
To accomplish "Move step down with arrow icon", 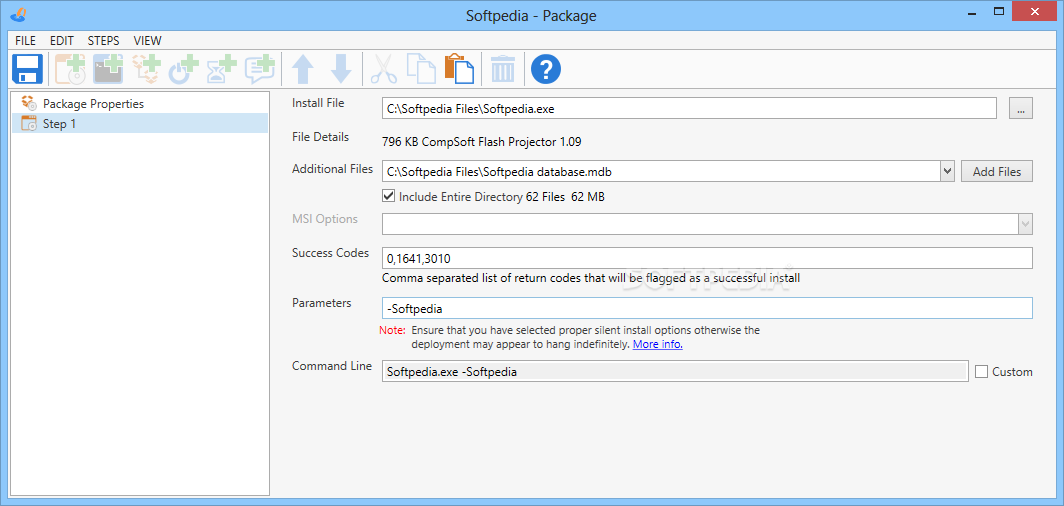I will coord(341,69).
